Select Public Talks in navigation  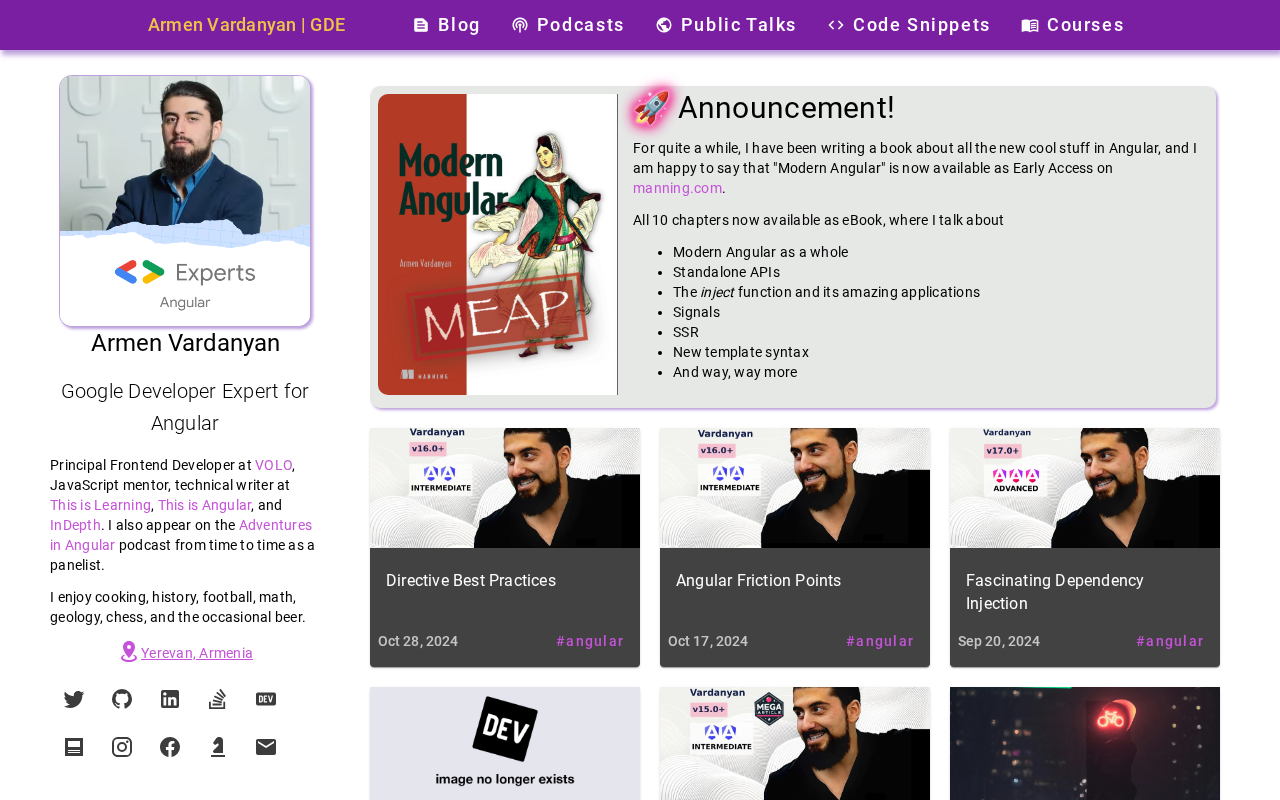[726, 25]
